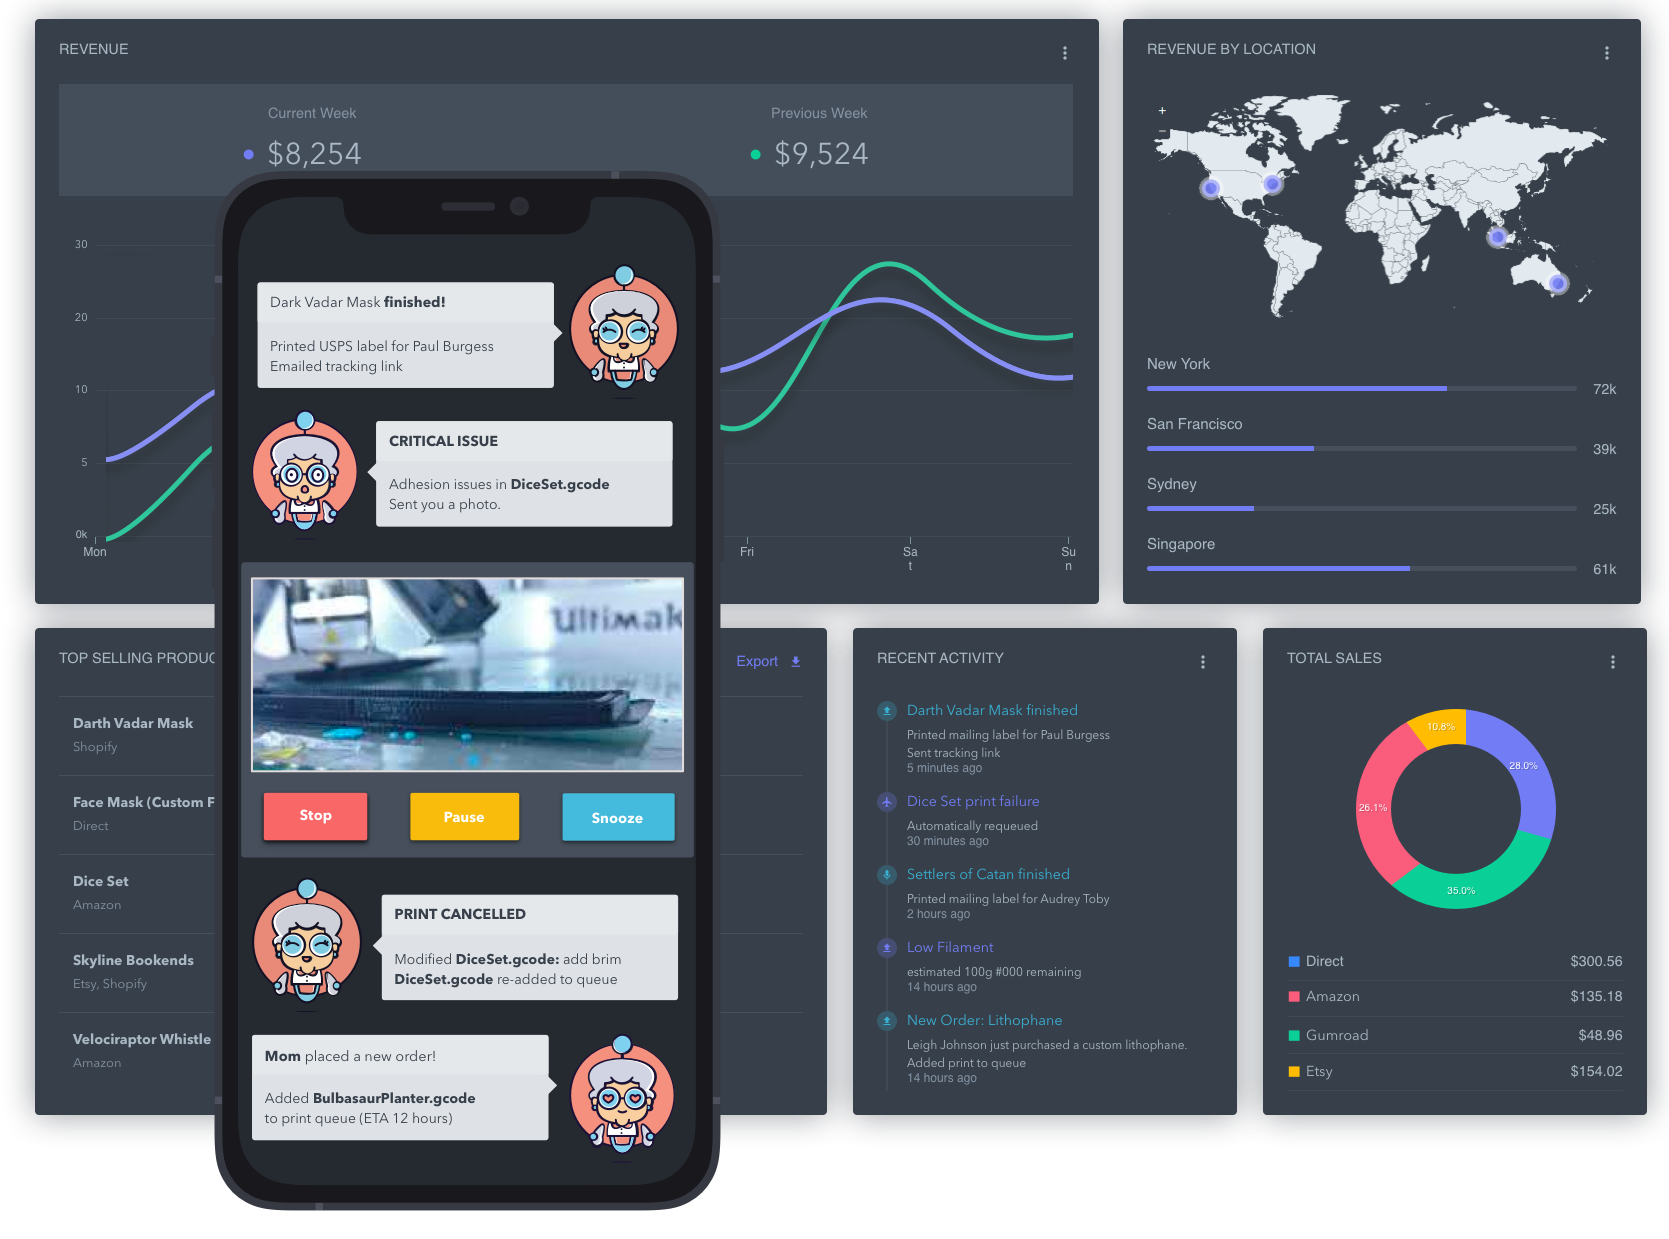Open New Order: Lithophane activity
Image resolution: width=1669 pixels, height=1239 pixels.
tap(984, 1020)
